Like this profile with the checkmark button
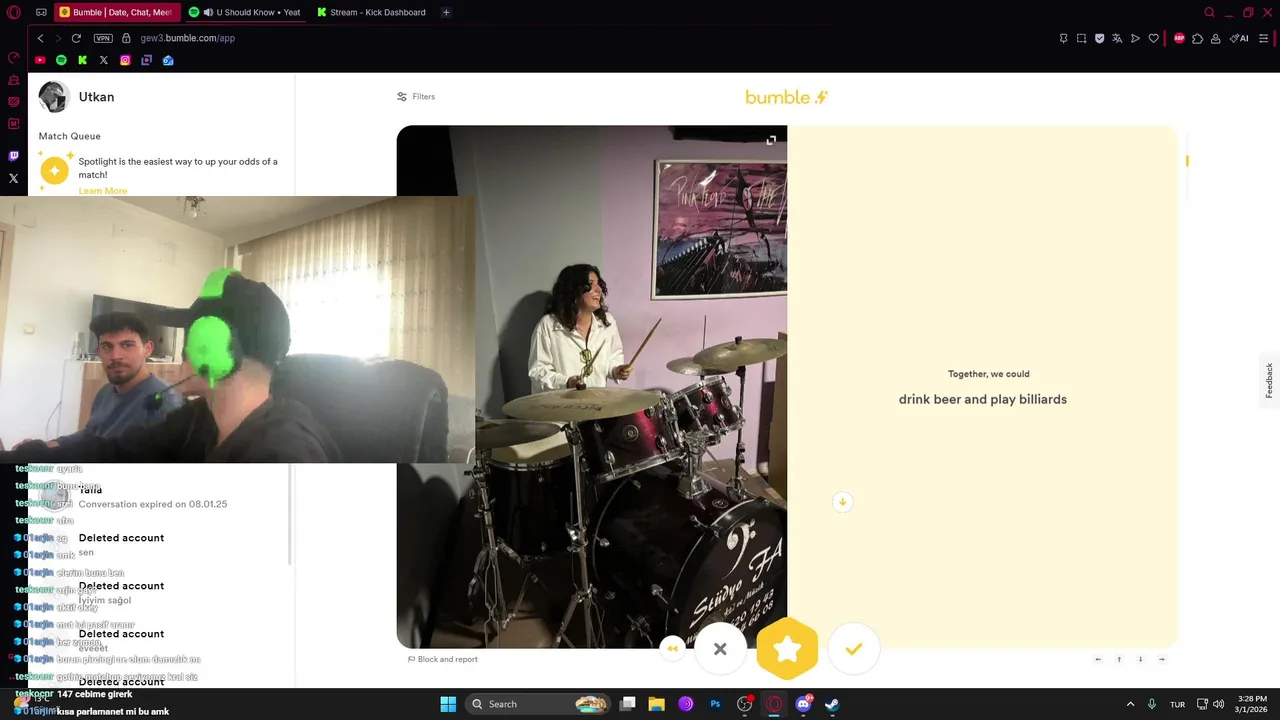This screenshot has width=1280, height=720. [x=854, y=649]
